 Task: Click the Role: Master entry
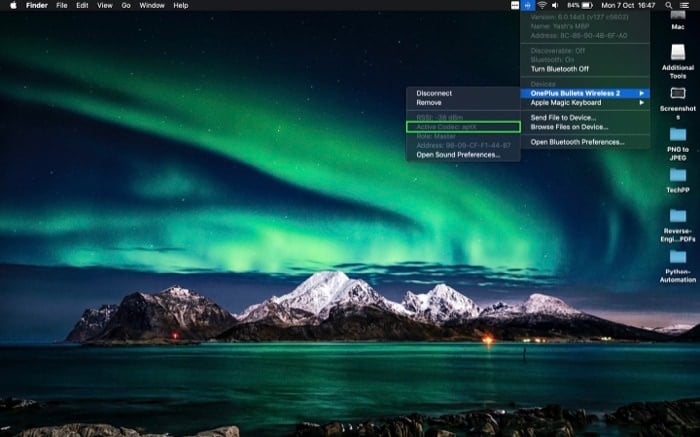tap(463, 136)
